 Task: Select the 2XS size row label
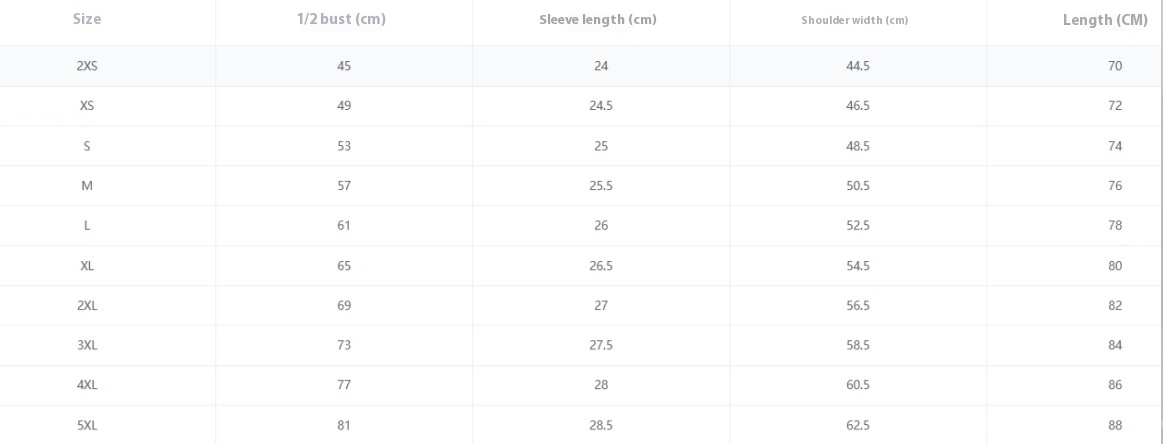point(87,65)
